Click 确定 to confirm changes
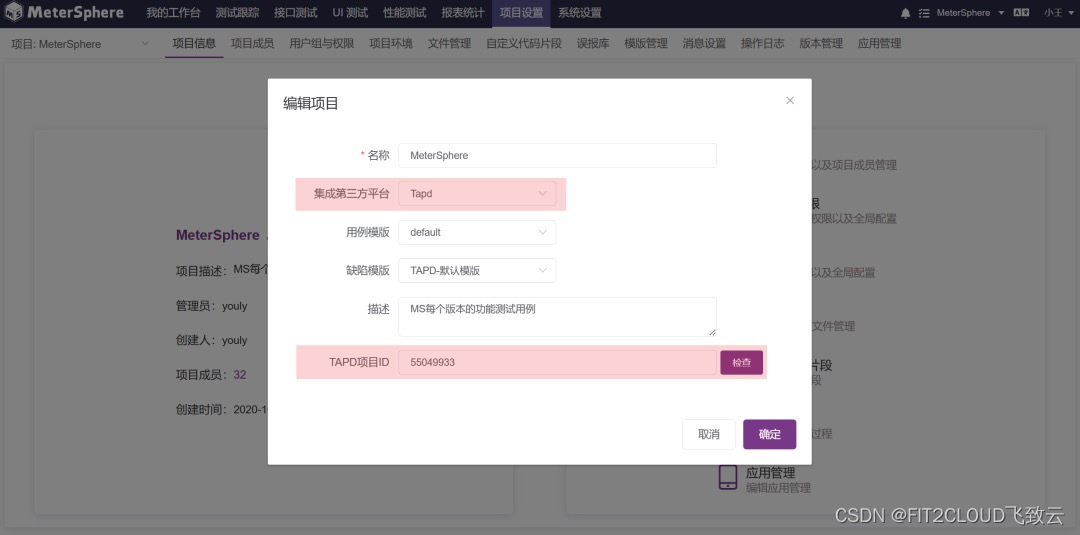The width and height of the screenshot is (1080, 535). point(769,434)
